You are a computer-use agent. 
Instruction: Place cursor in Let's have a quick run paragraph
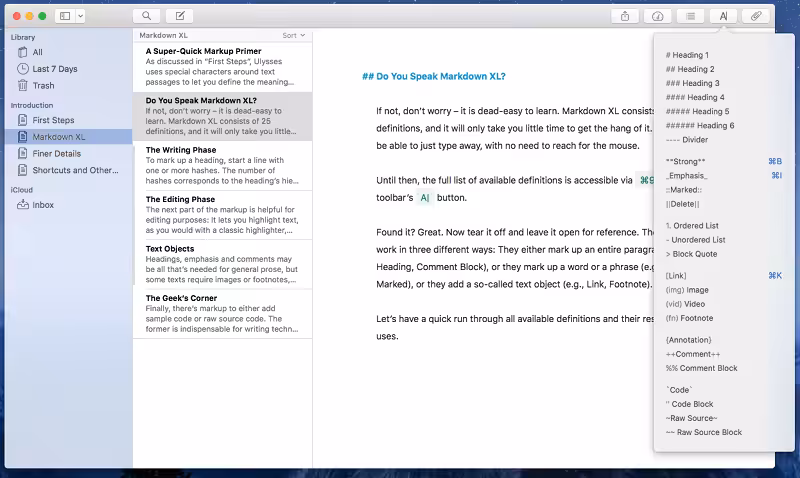click(x=515, y=328)
